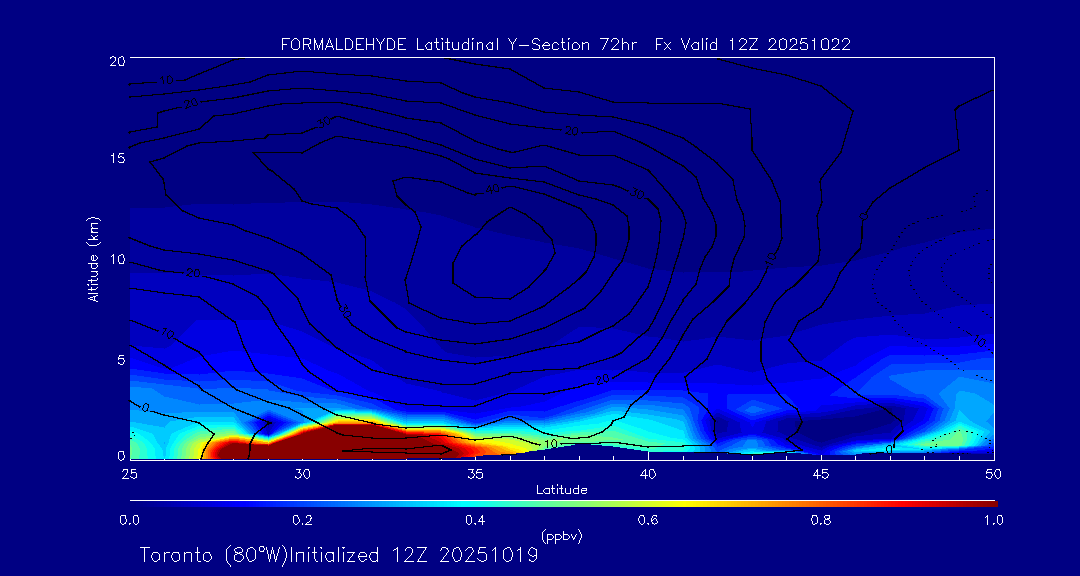Click the FORMALDEHYDE plot title text
Screen dimensions: 1080x576
click(x=565, y=44)
